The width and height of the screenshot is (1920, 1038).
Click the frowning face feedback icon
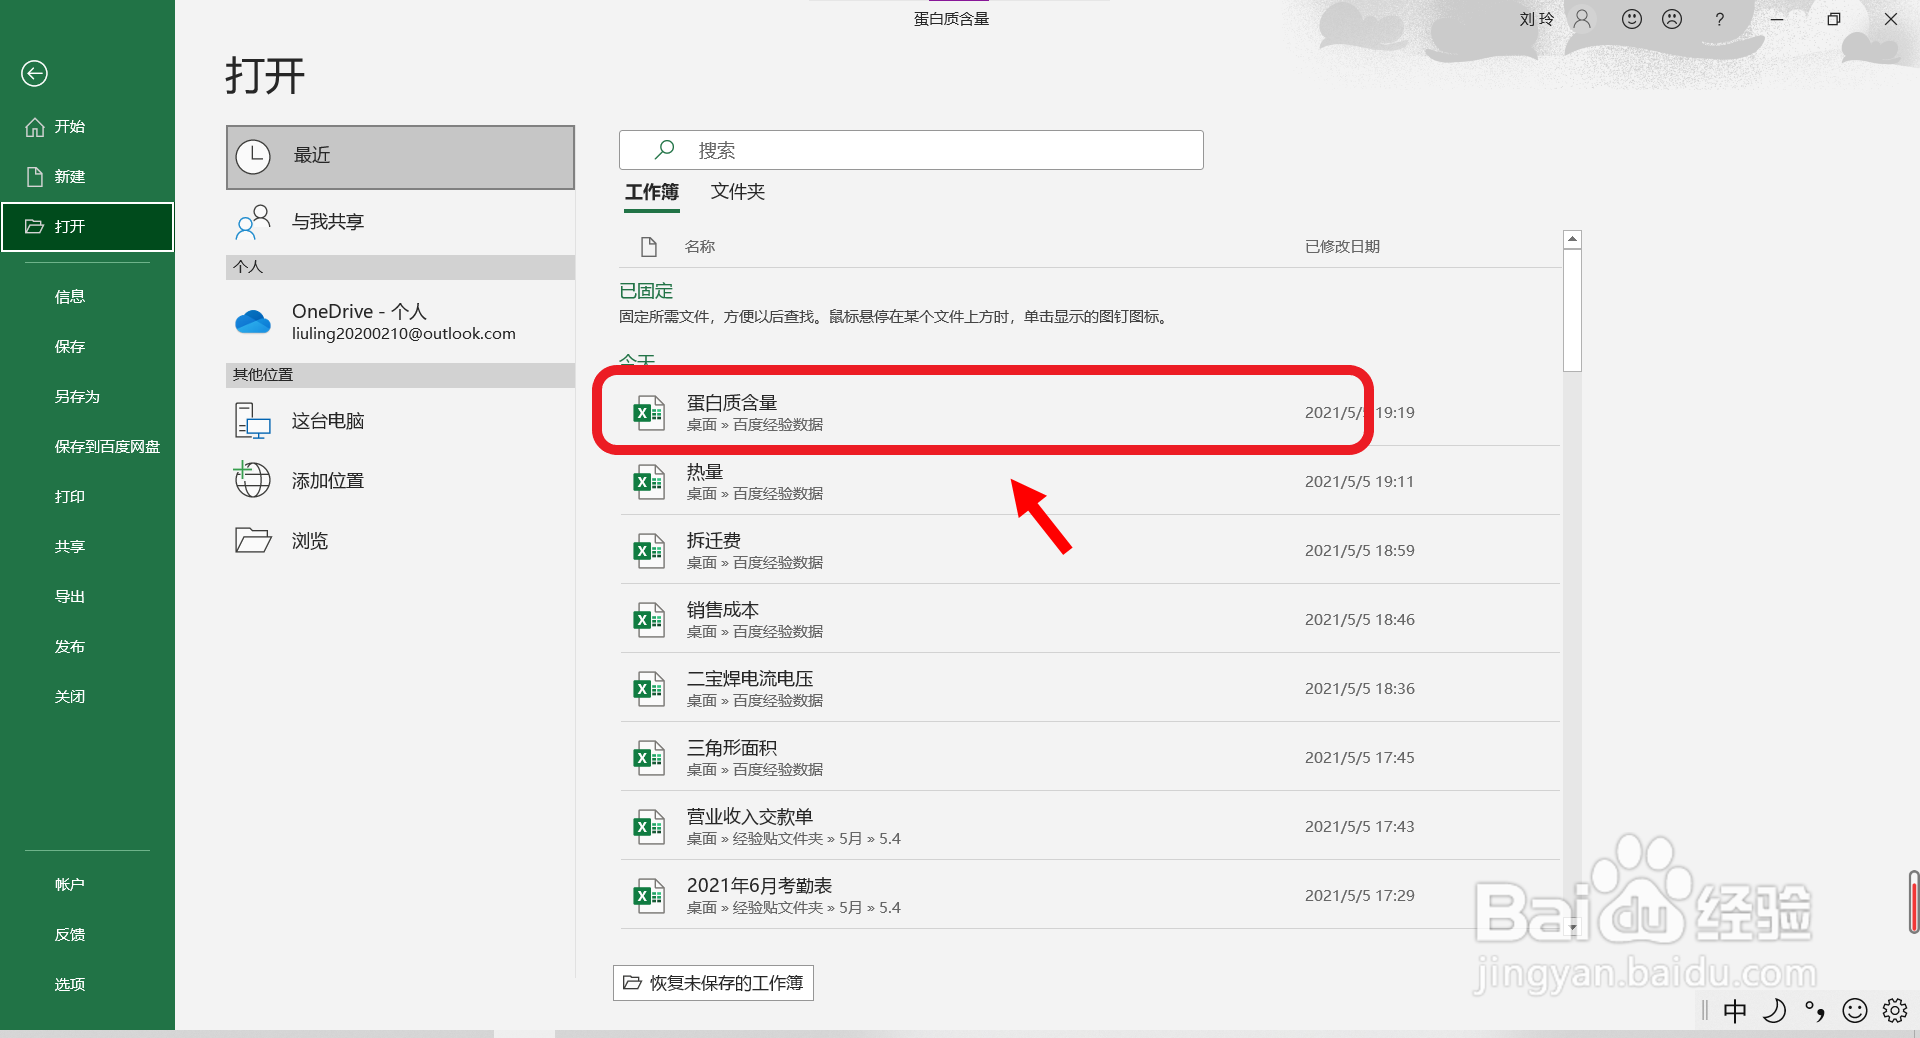tap(1671, 18)
